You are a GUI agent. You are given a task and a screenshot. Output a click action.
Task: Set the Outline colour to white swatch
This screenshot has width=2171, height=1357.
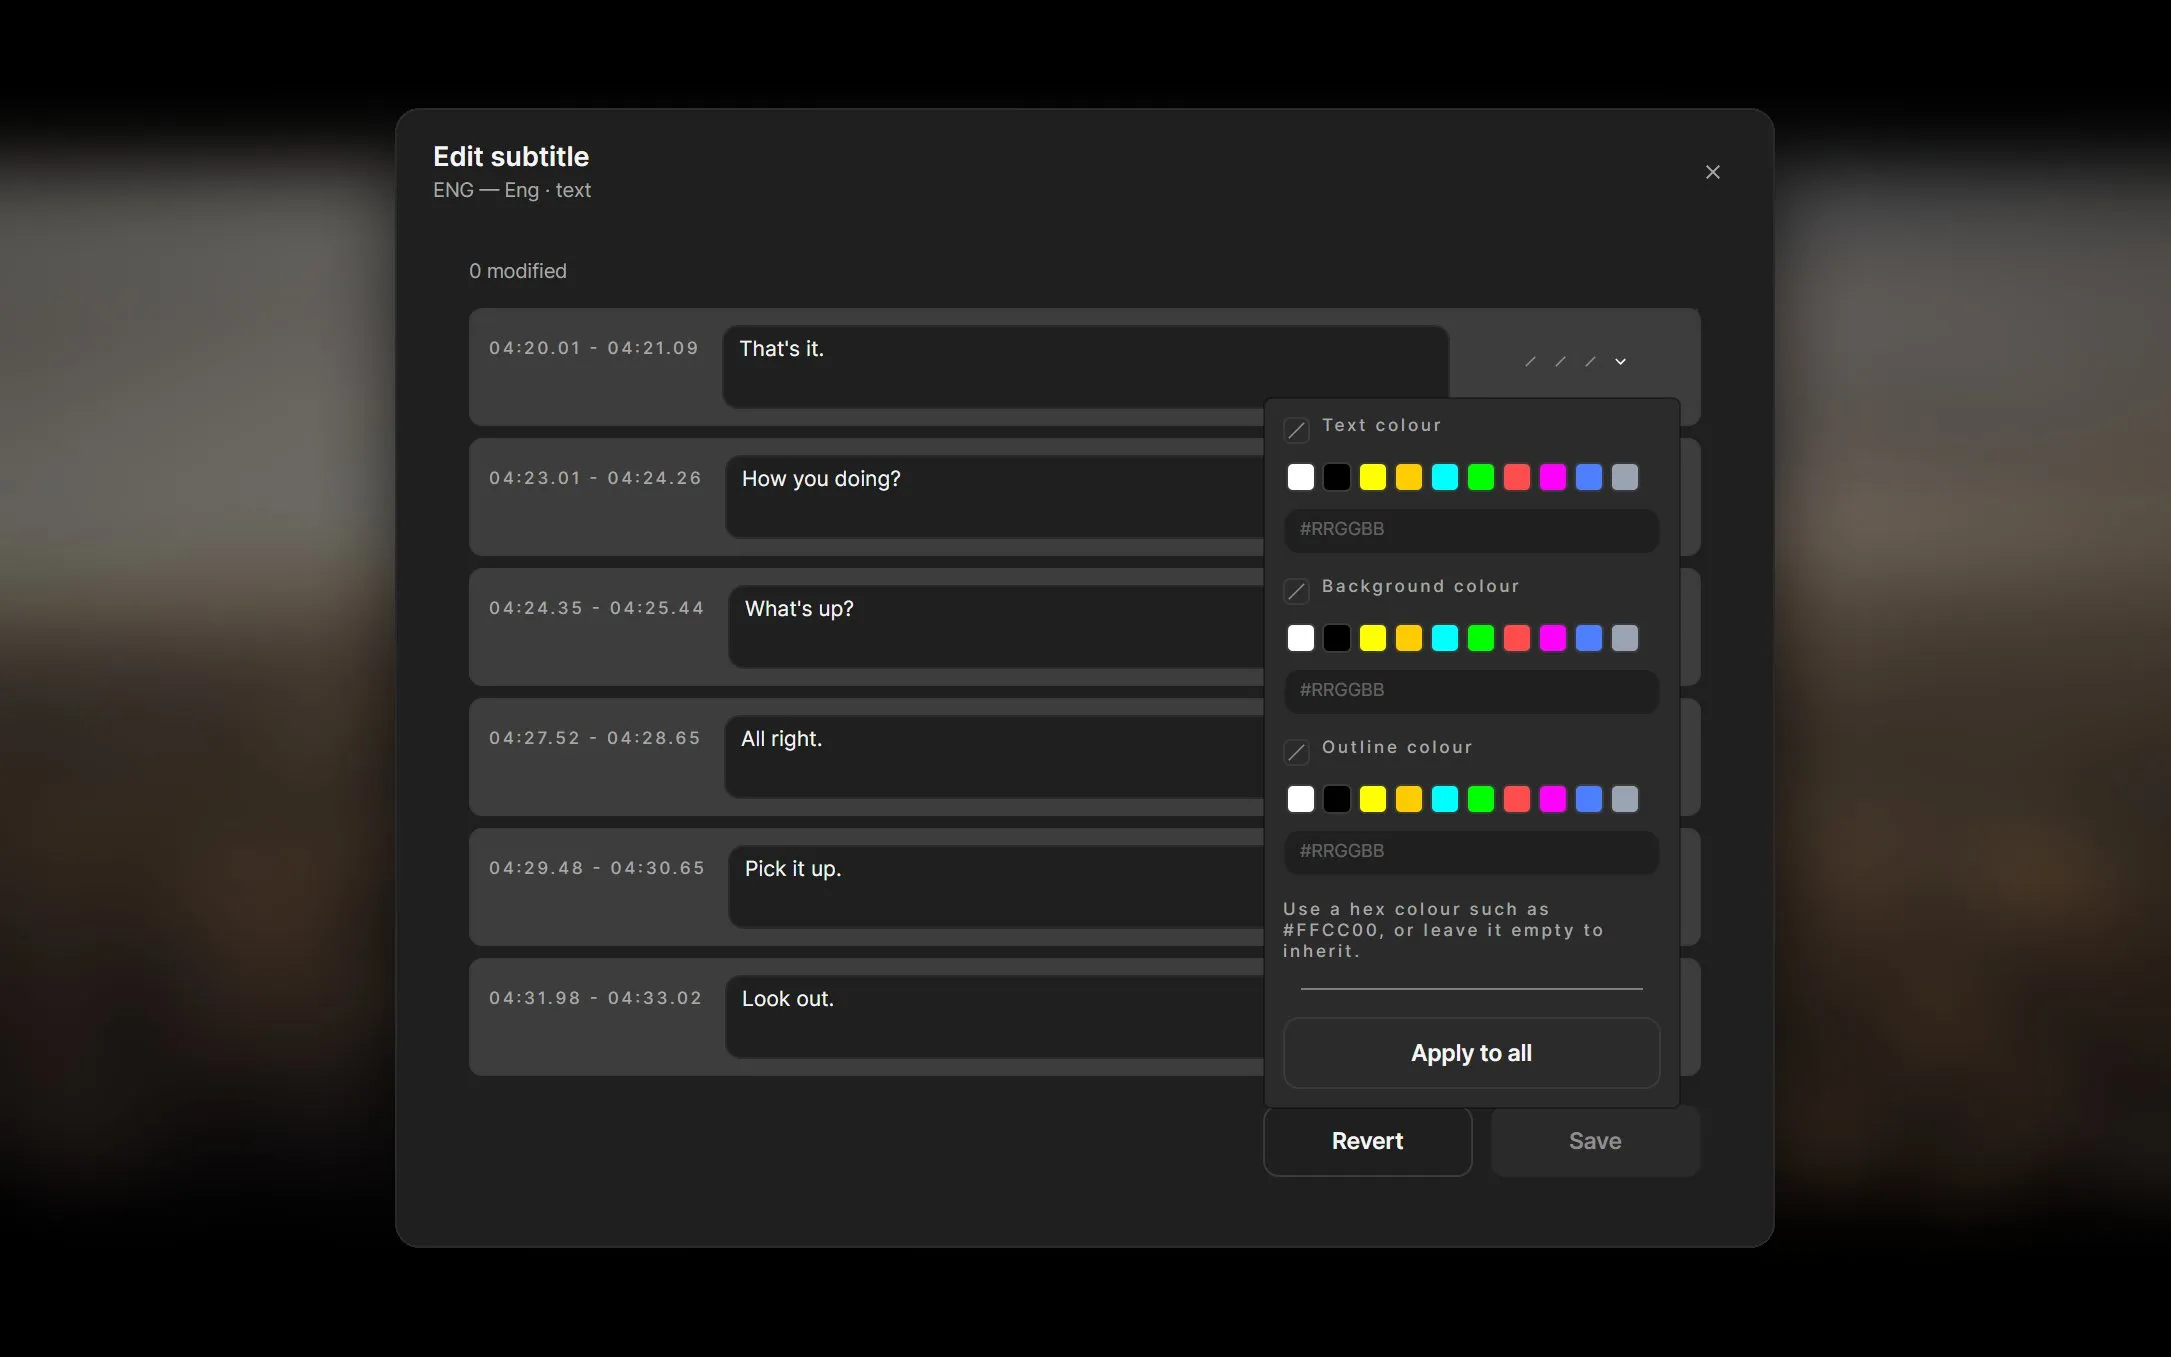[x=1301, y=799]
